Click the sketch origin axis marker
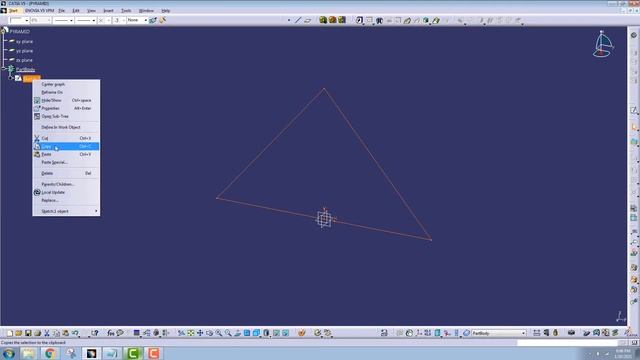The width and height of the screenshot is (640, 360). click(x=324, y=219)
